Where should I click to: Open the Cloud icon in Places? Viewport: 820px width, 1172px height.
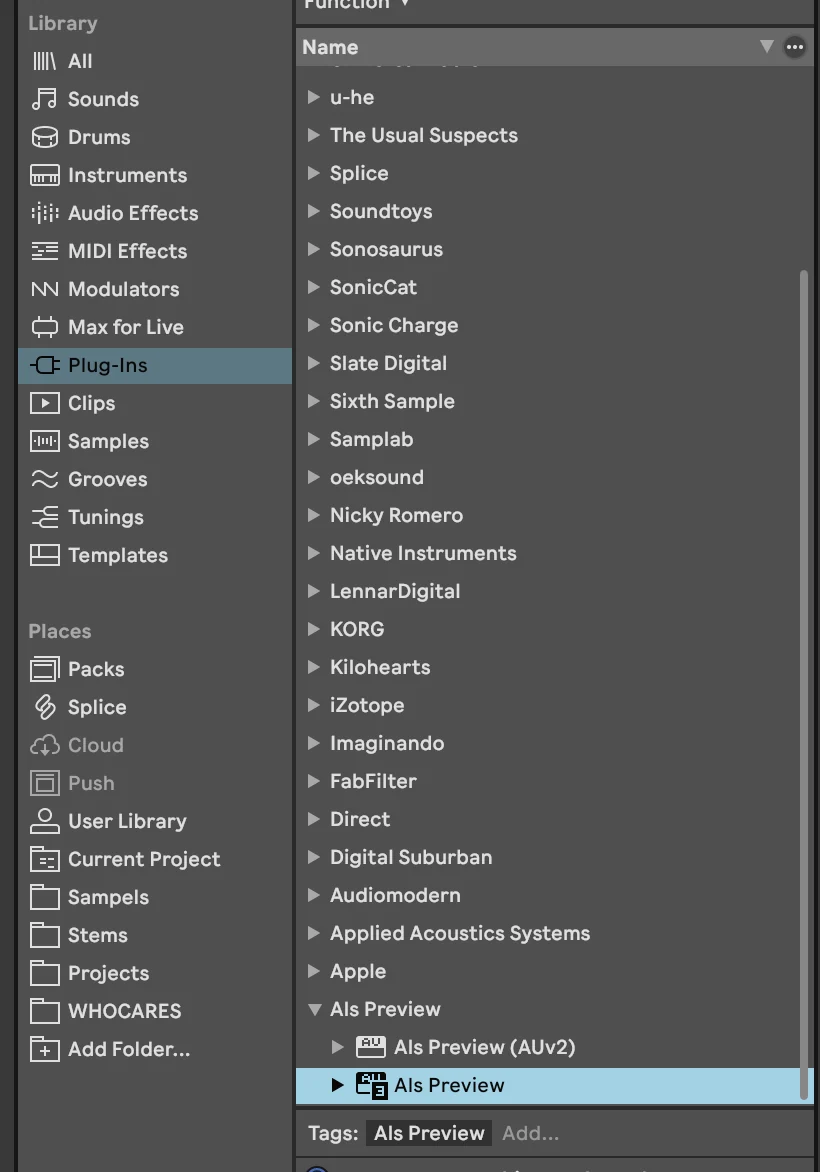click(44, 745)
